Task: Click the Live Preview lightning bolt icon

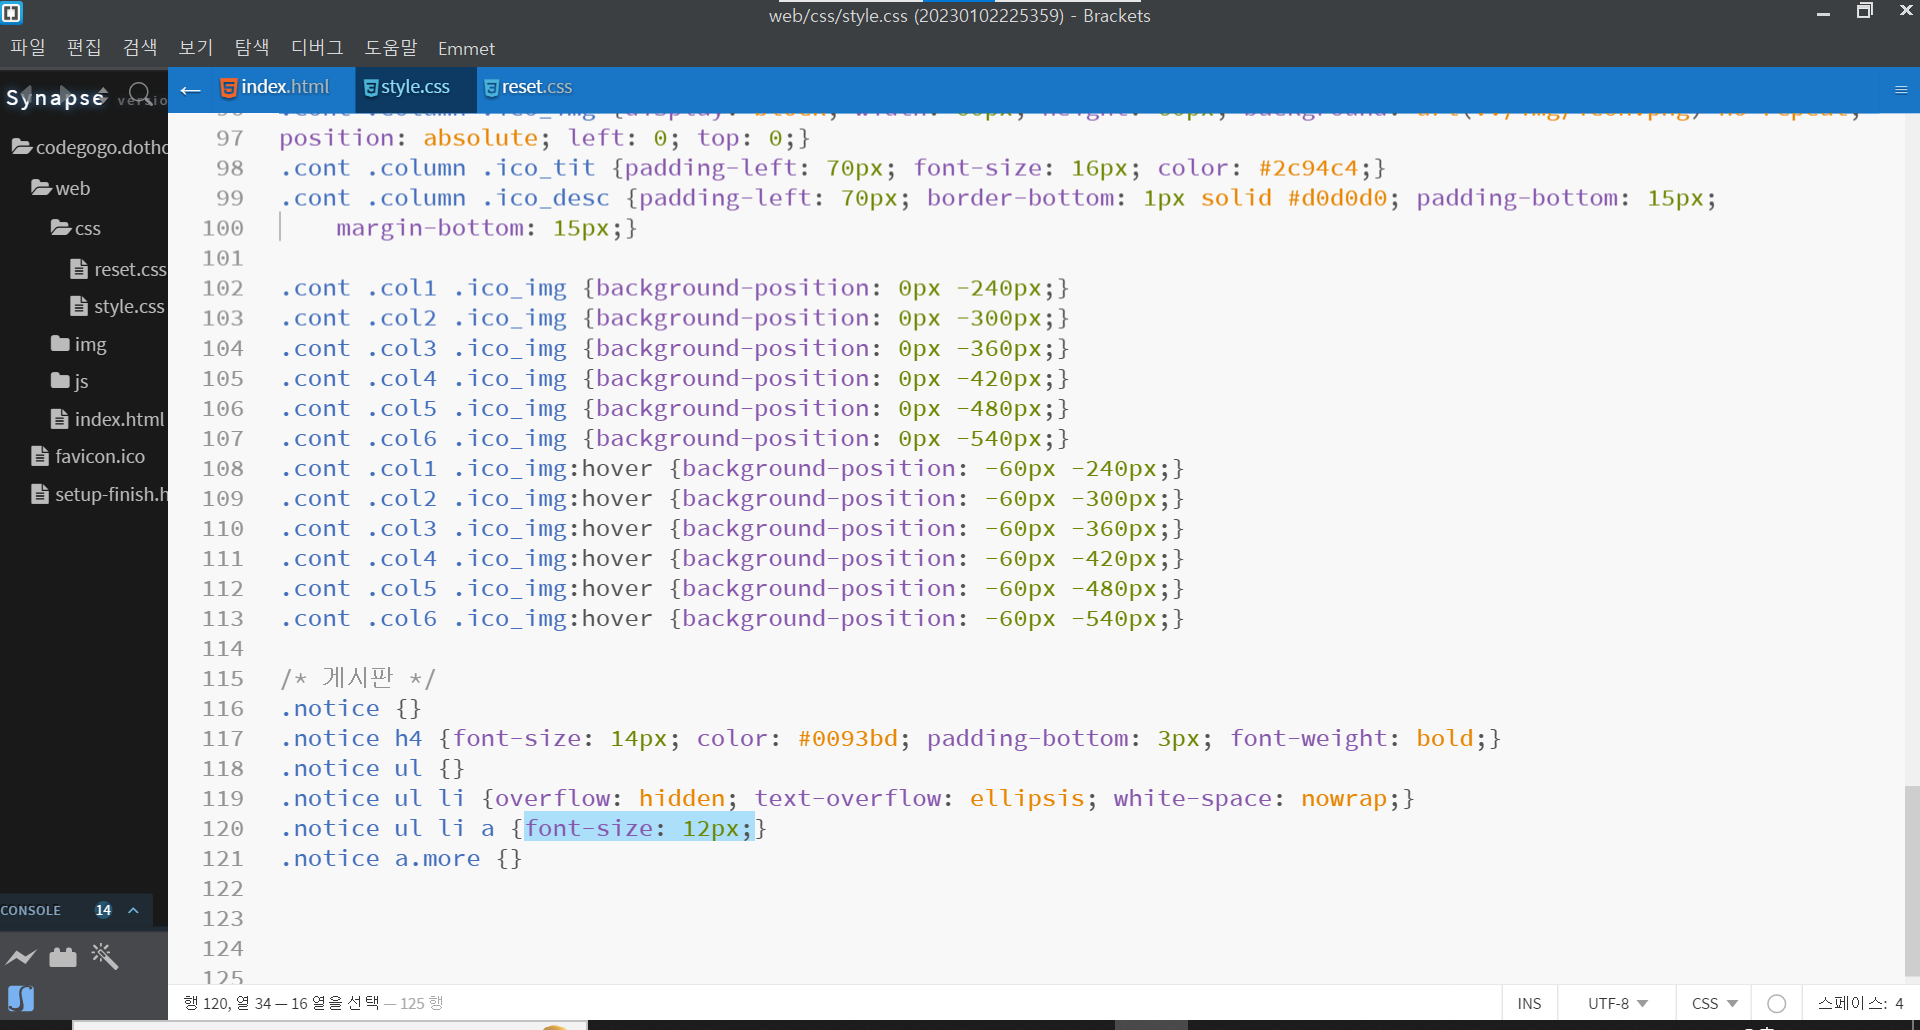Action: (21, 957)
